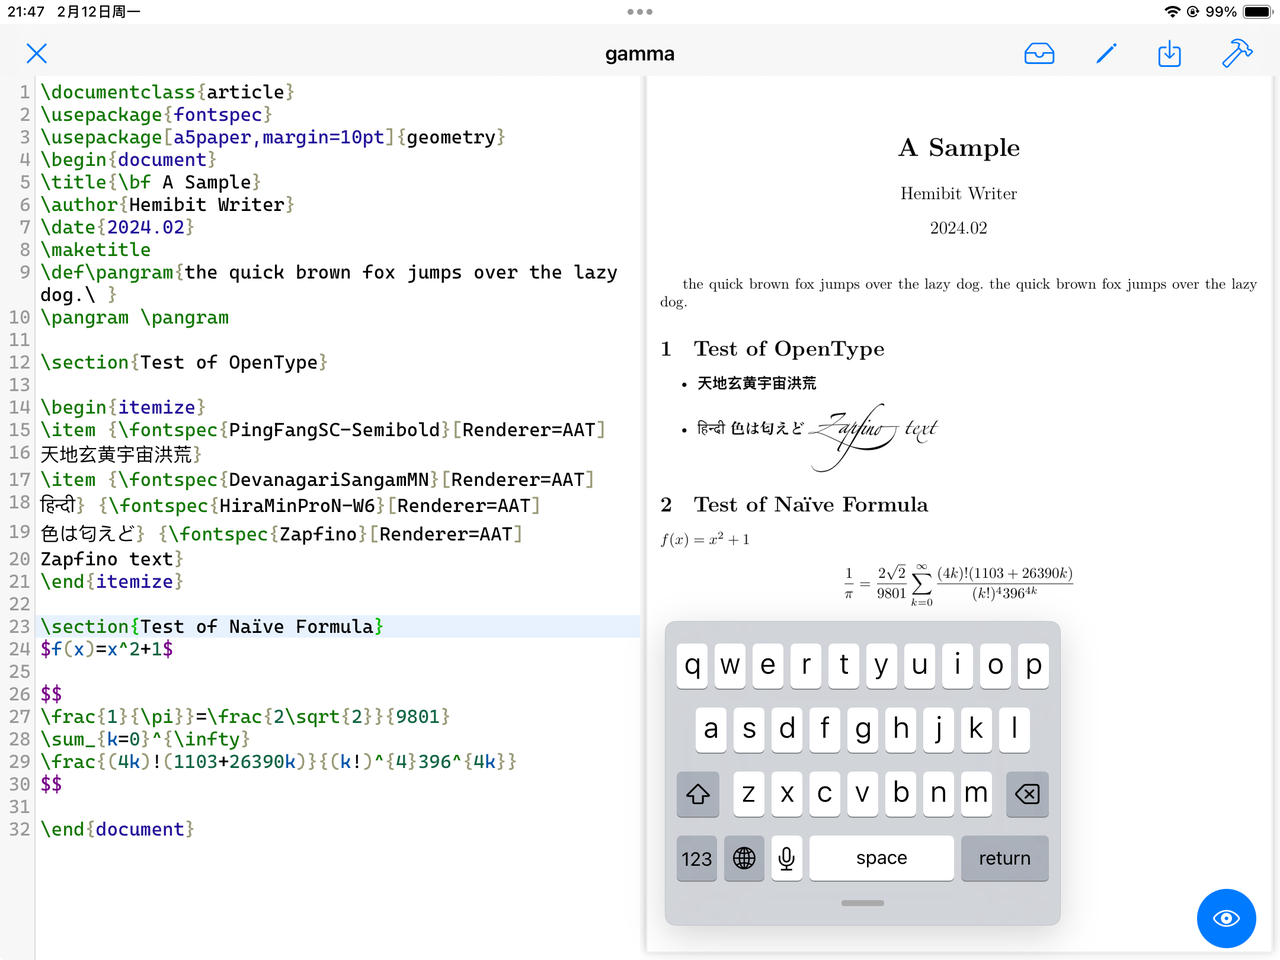1280x960 pixels.
Task: Click the \author{Hemibit Writer} source line
Action: [x=167, y=205]
